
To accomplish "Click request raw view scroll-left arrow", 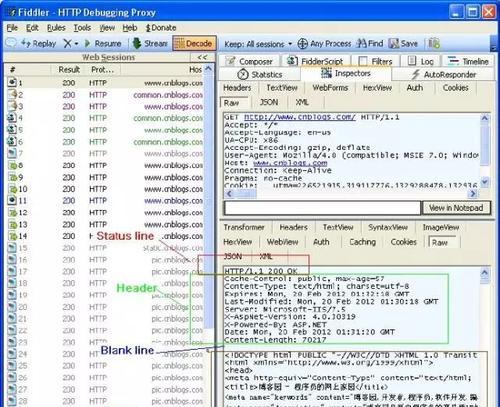I will pos(229,193).
